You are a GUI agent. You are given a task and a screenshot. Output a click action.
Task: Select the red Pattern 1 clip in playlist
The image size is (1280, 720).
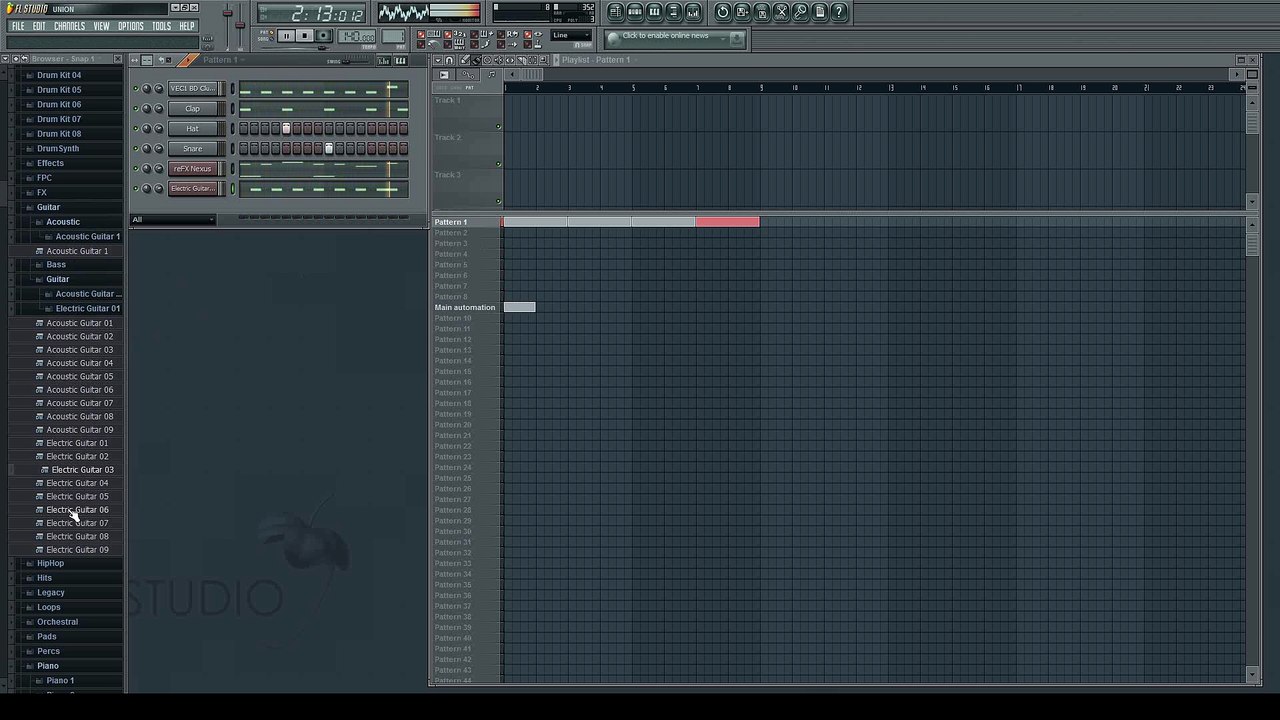727,222
